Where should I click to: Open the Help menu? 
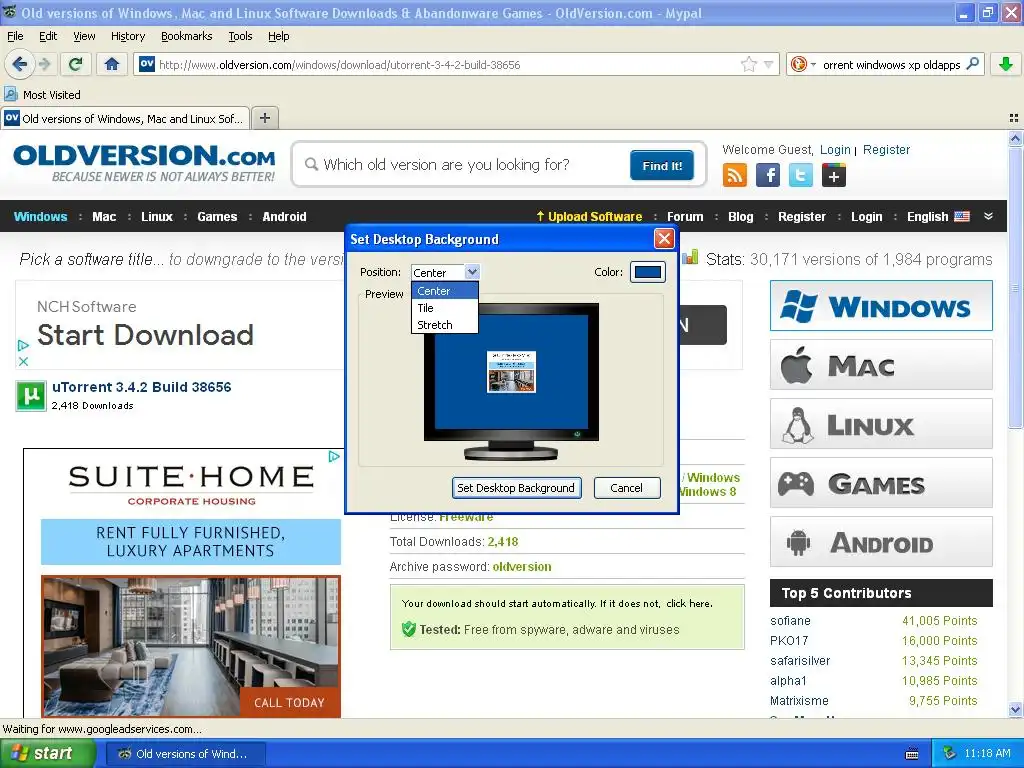(279, 36)
